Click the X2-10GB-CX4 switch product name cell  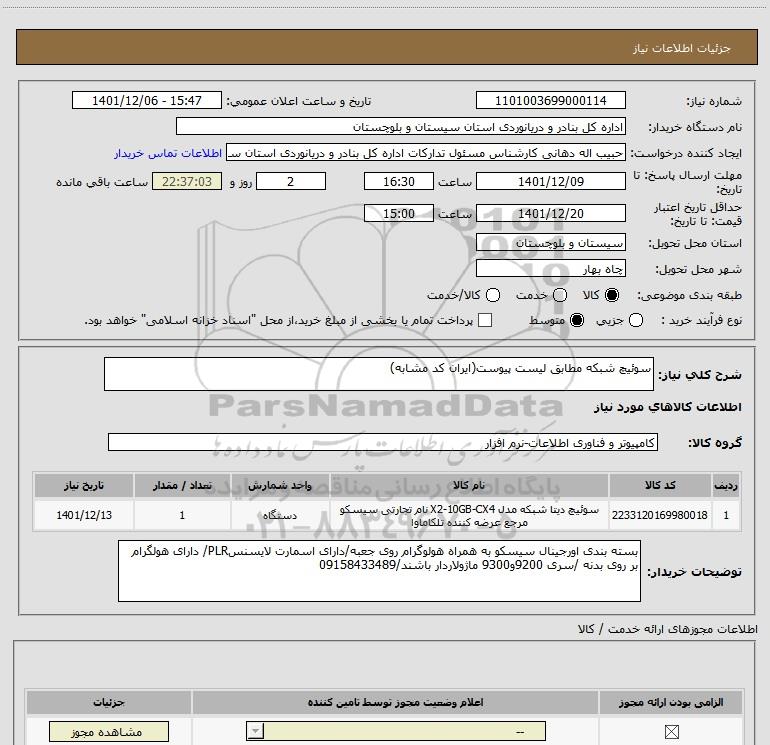point(468,516)
